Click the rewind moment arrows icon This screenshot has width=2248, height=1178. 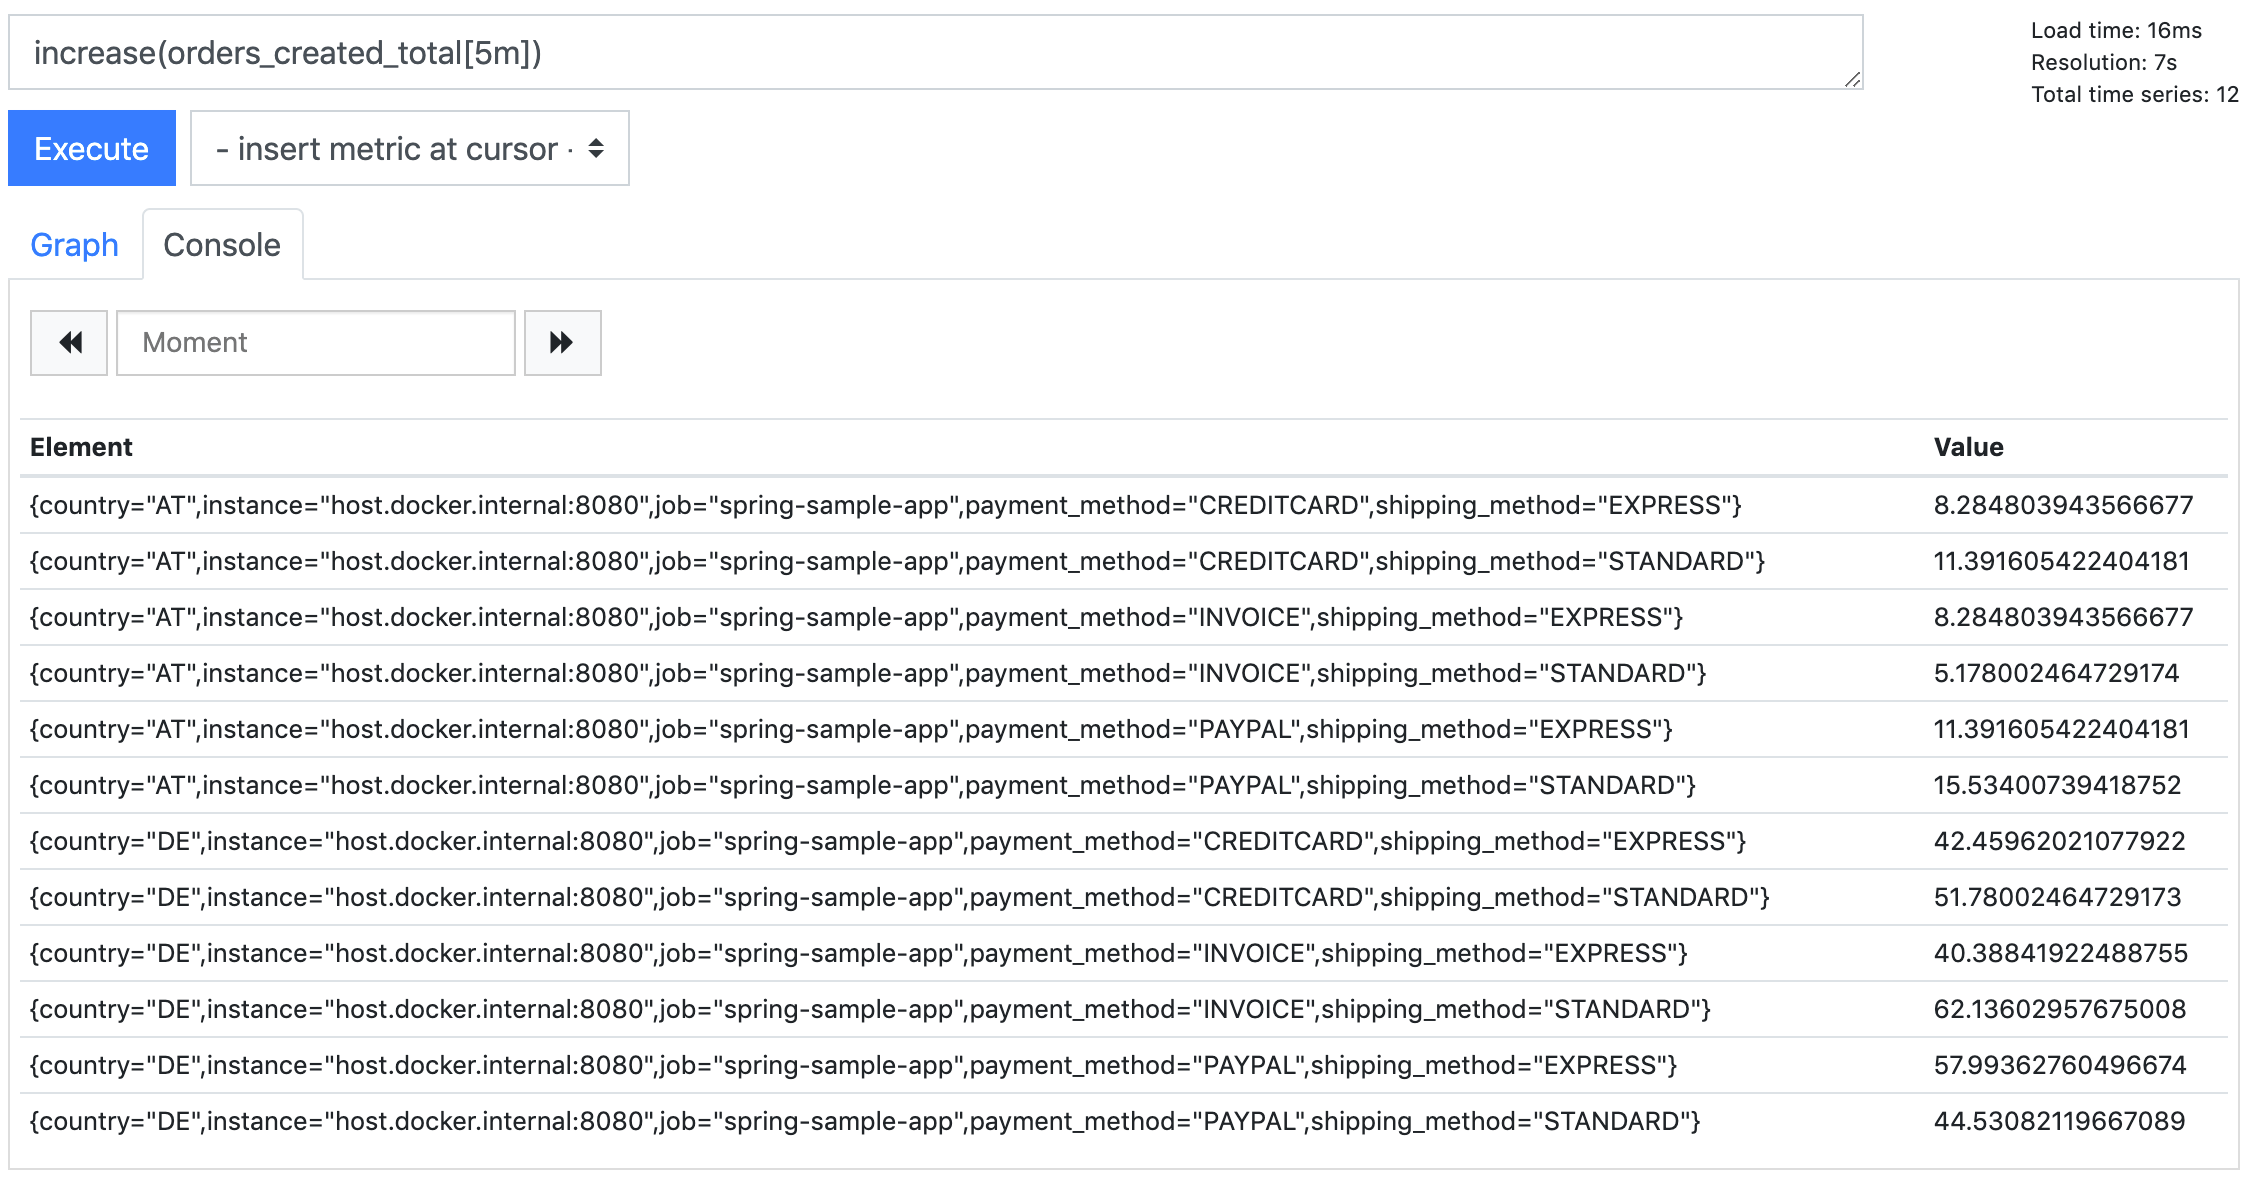pos(68,343)
